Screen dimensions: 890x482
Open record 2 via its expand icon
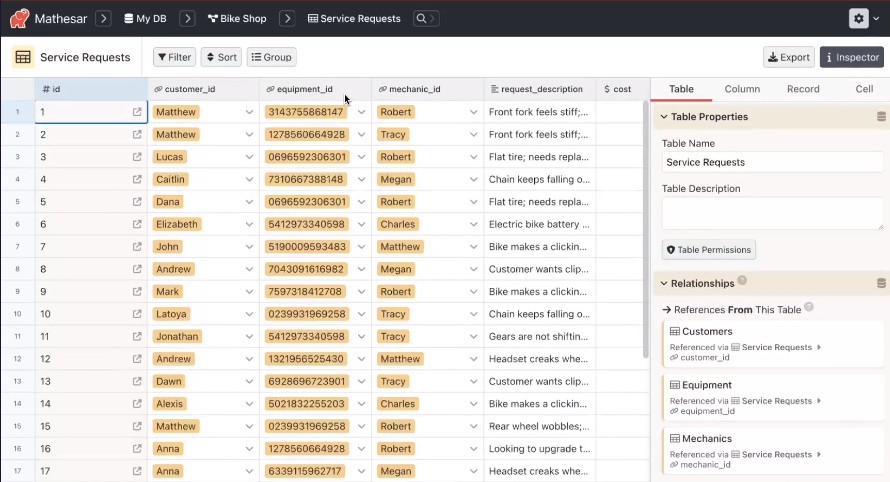click(x=137, y=135)
